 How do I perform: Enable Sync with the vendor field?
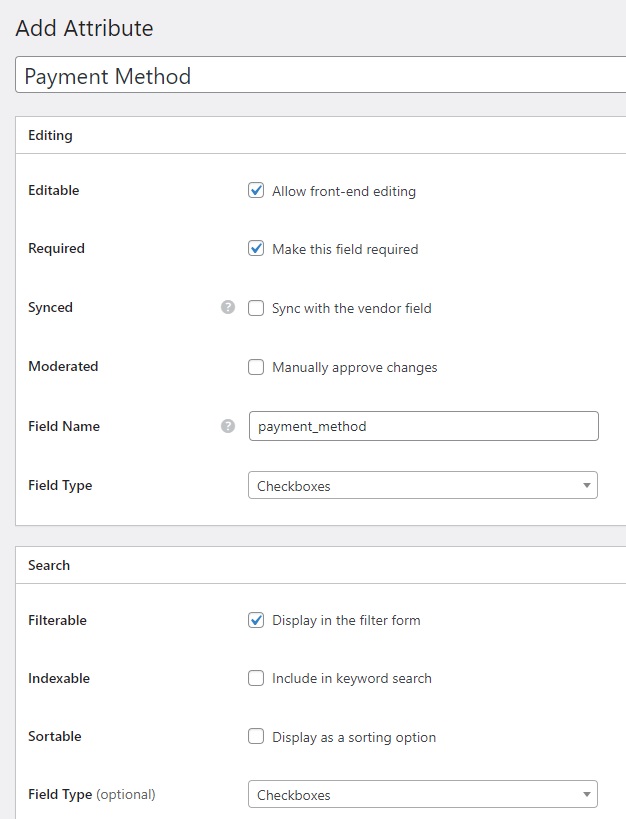pos(256,308)
